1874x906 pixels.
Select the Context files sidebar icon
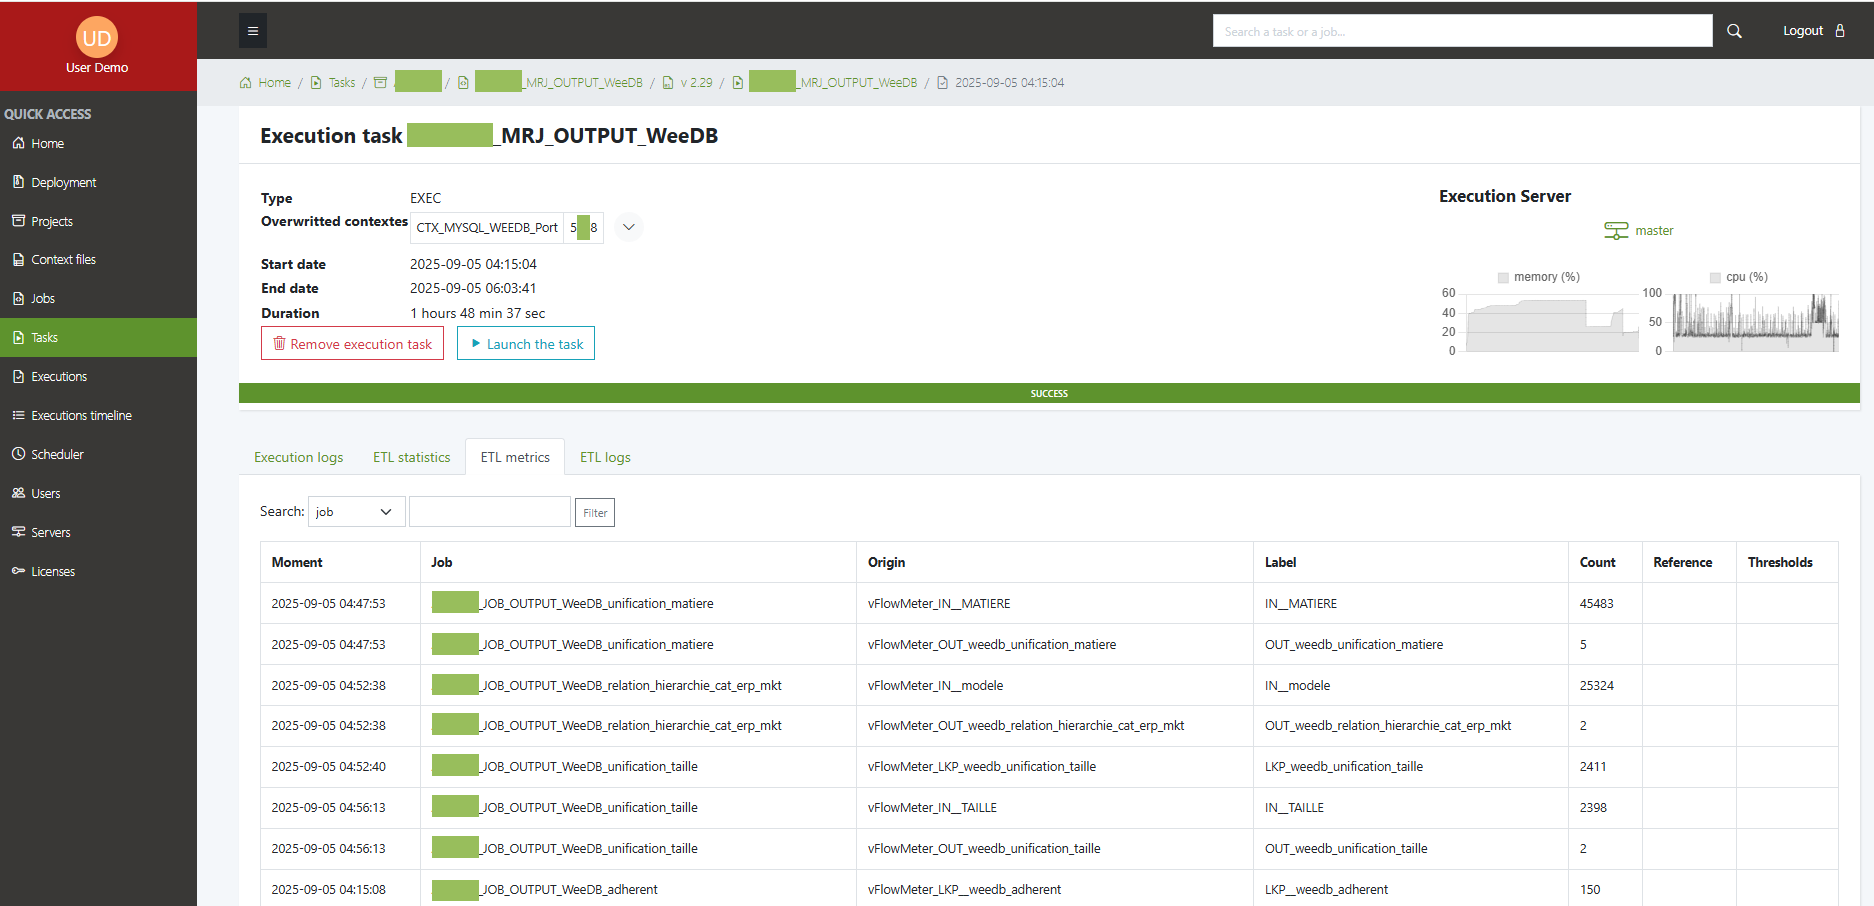(x=18, y=258)
